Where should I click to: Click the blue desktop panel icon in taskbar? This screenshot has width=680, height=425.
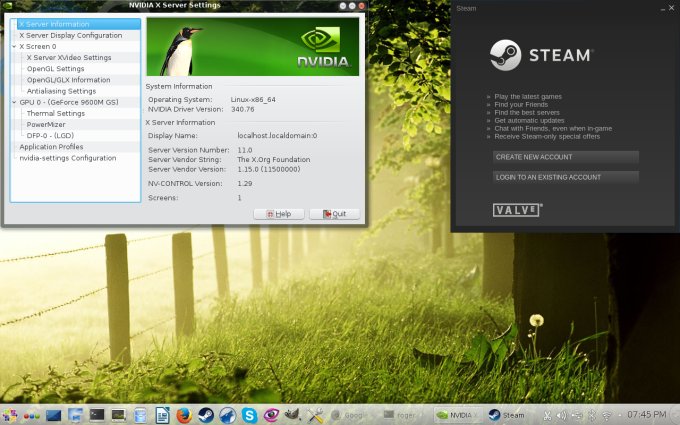tap(53, 415)
